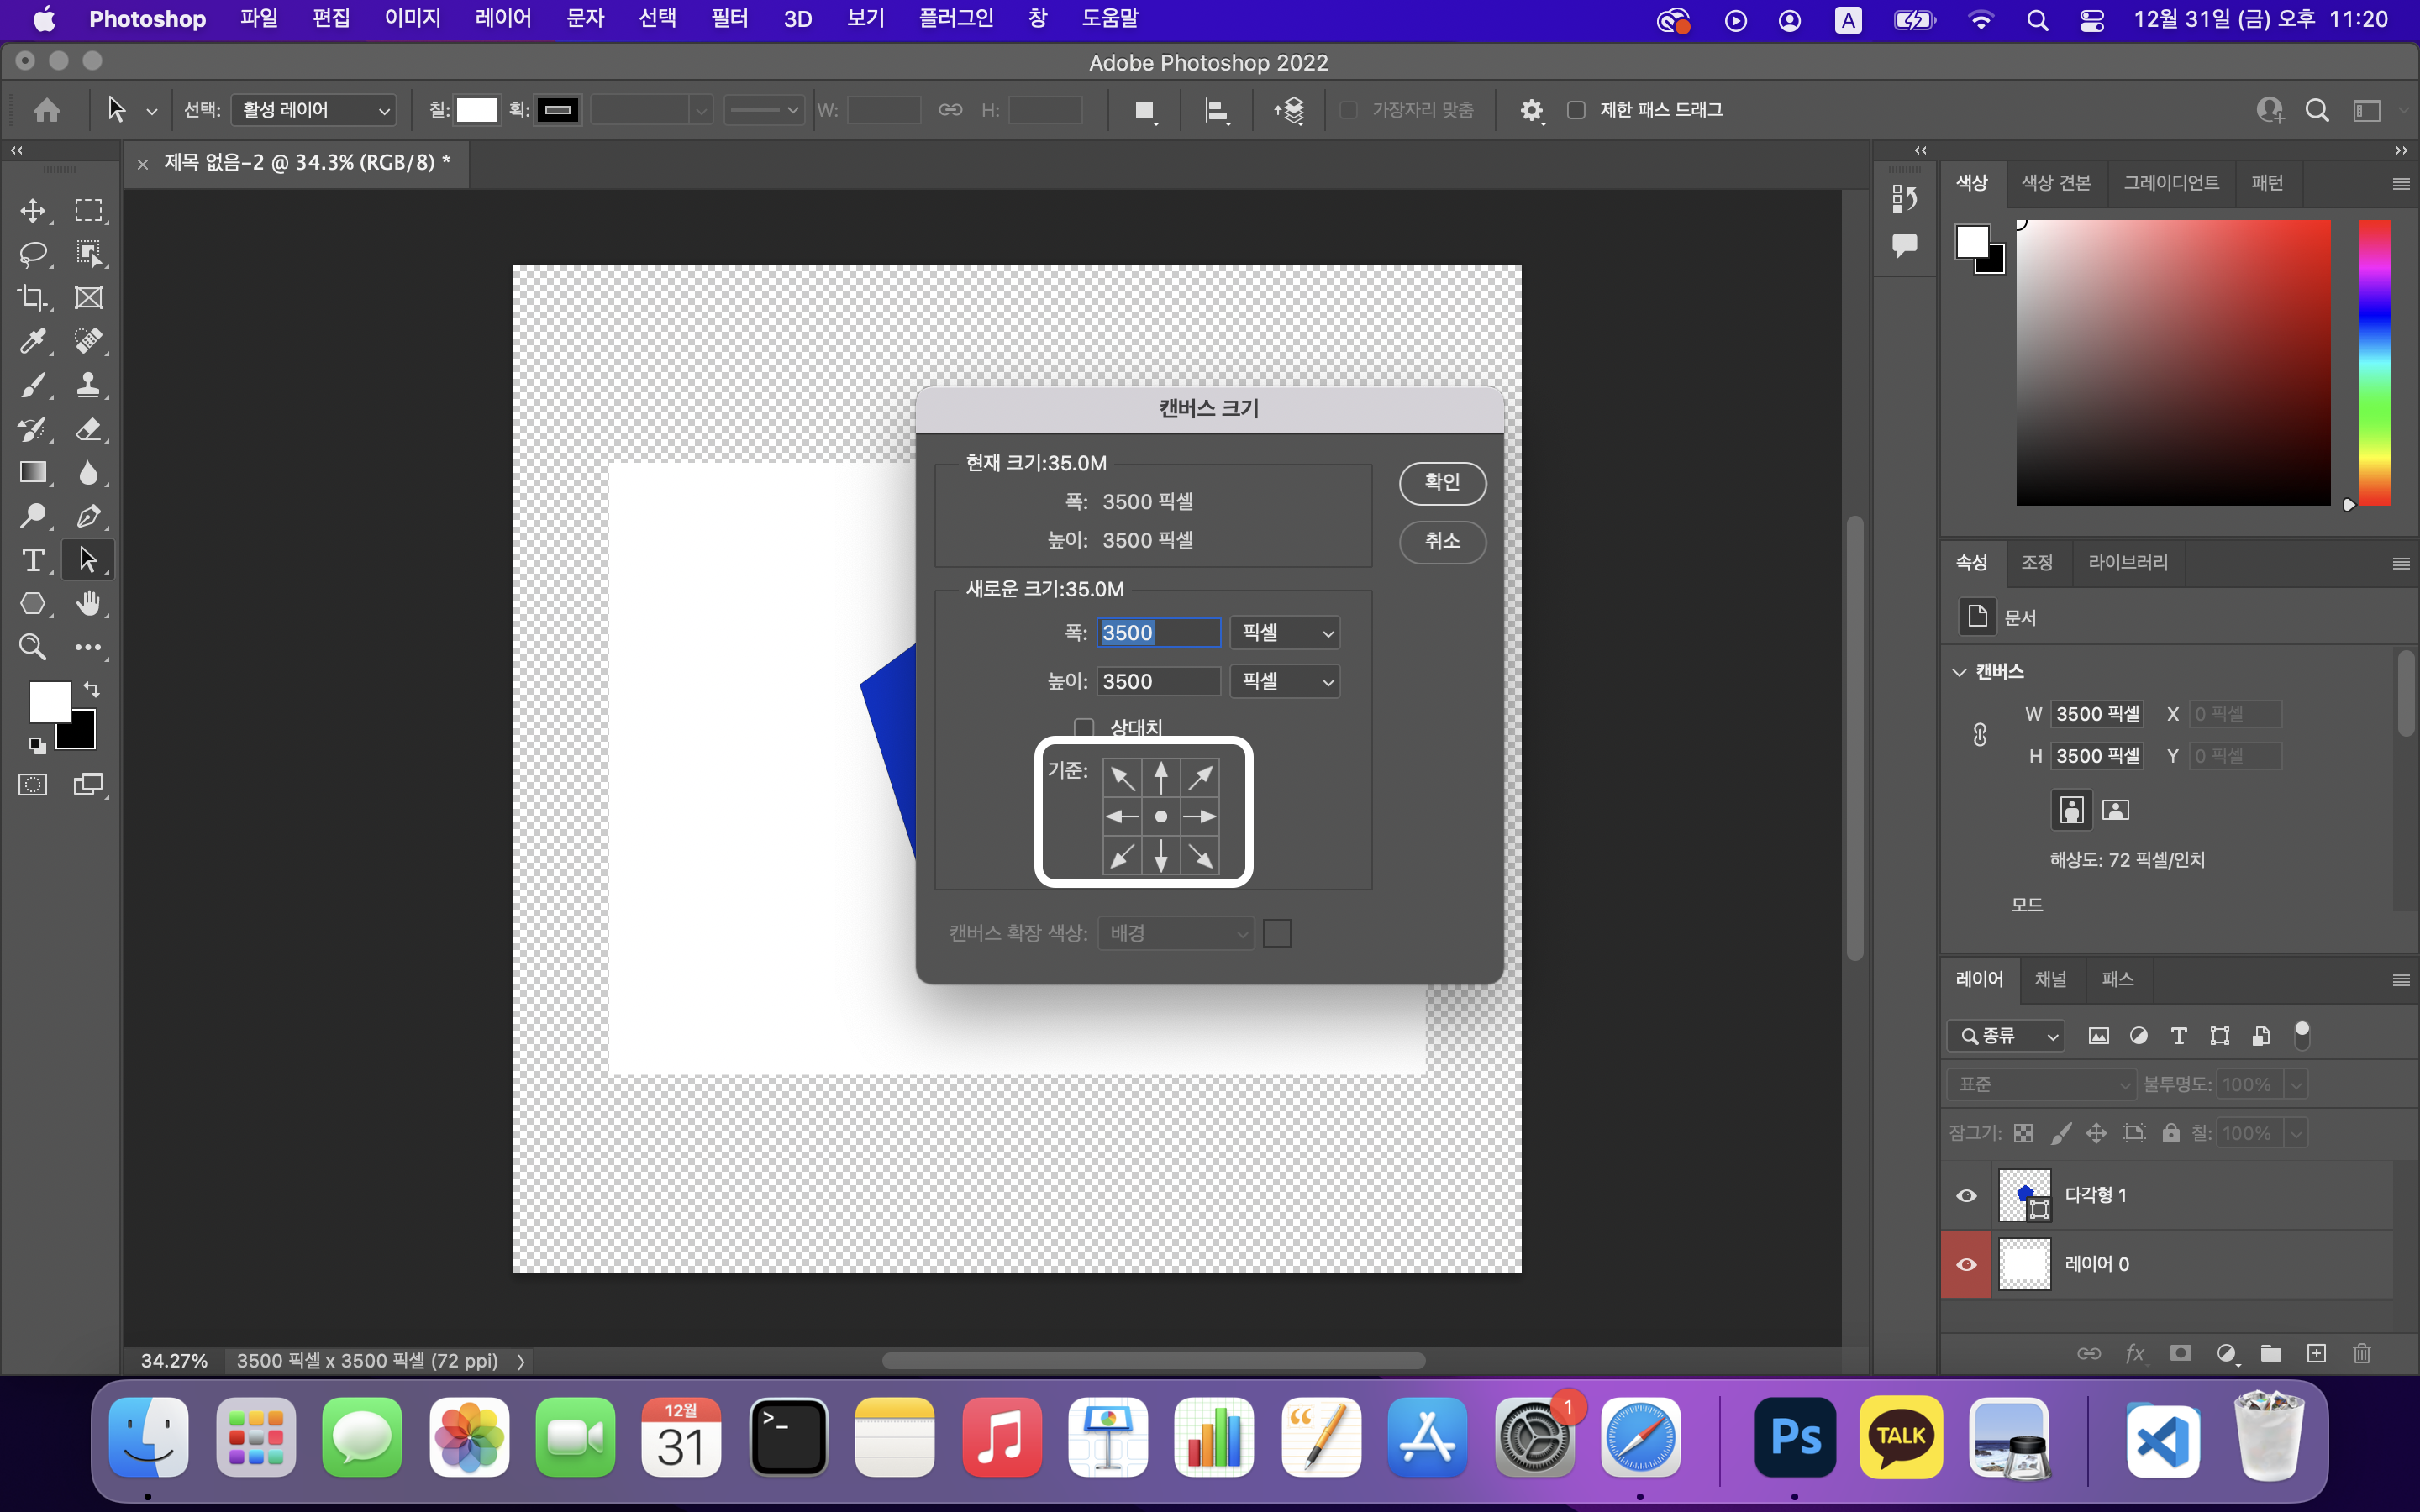Open the Layers panel options menu
This screenshot has width=2420, height=1512.
click(x=2400, y=980)
